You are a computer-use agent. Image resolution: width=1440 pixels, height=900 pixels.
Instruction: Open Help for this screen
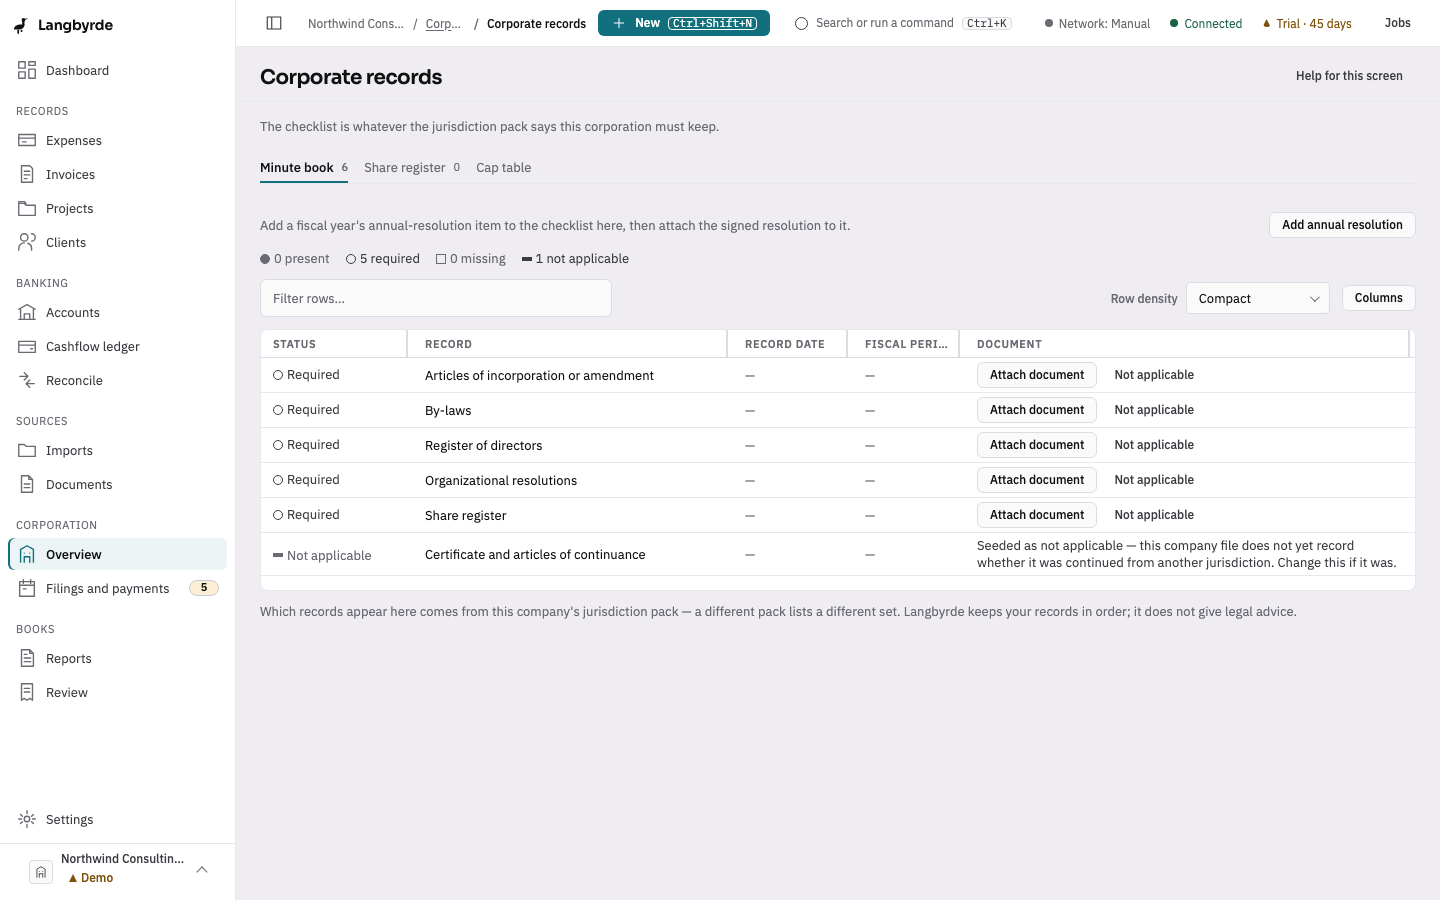1349,76
